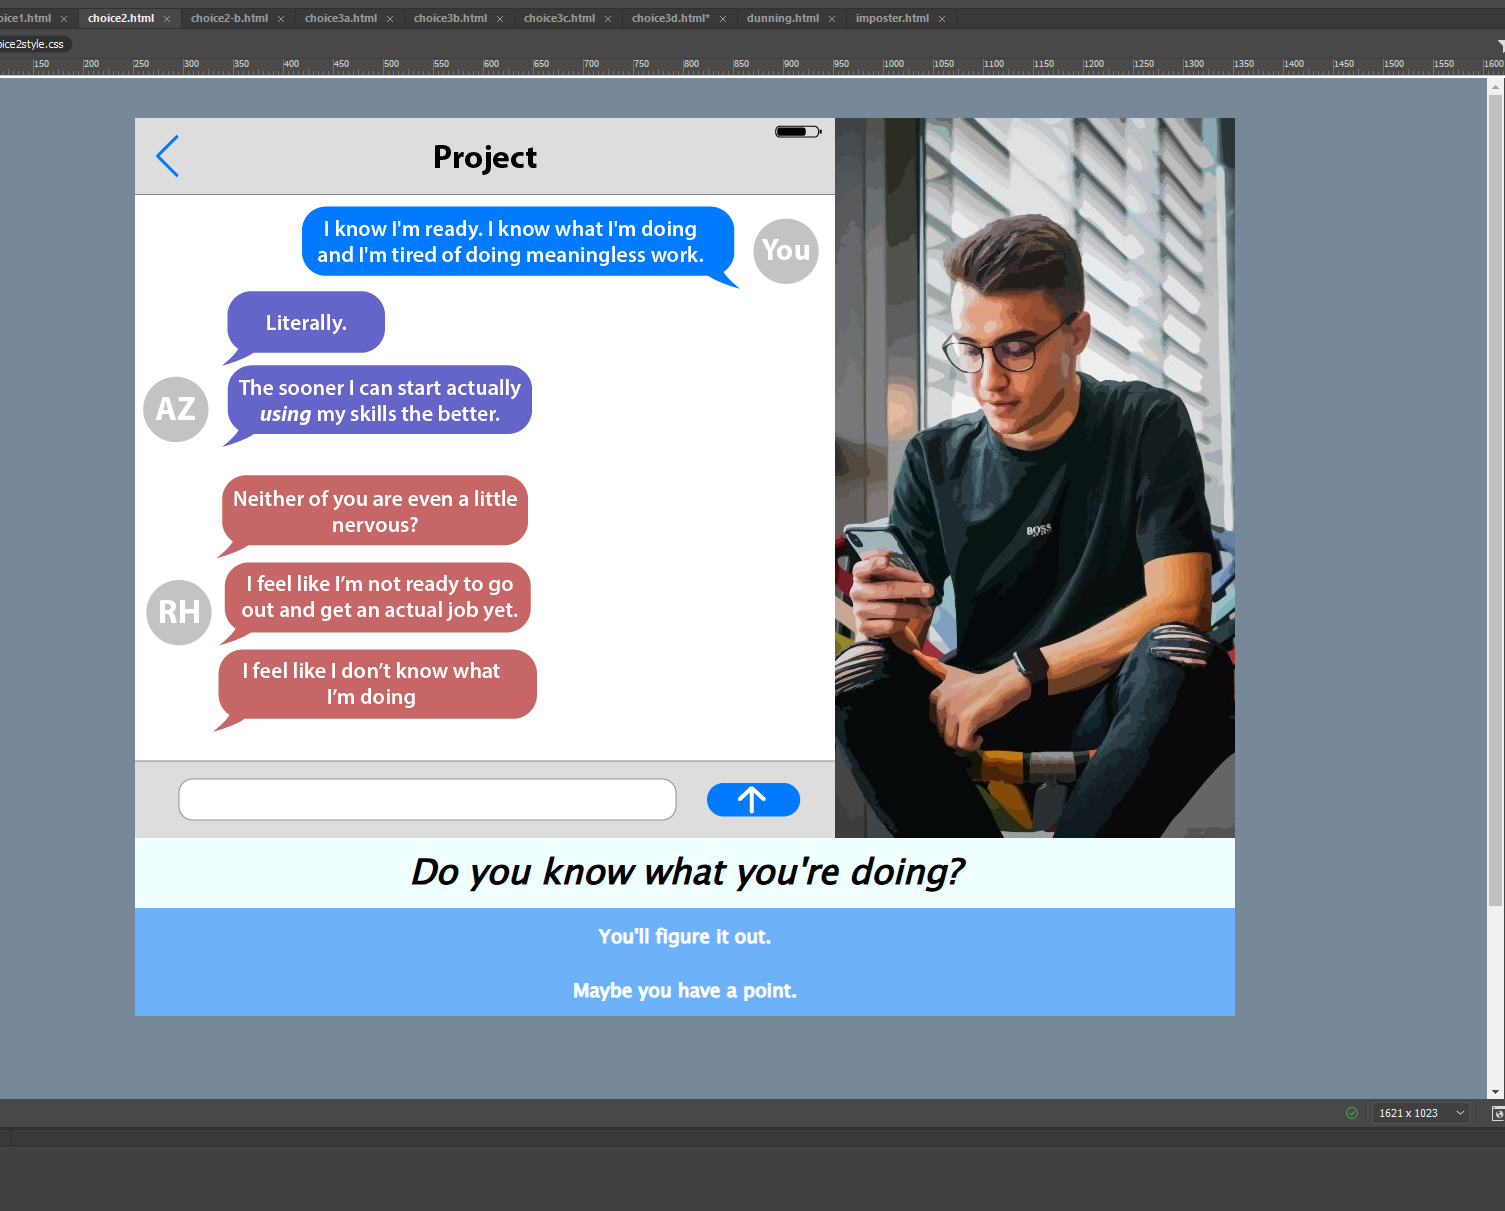Image resolution: width=1505 pixels, height=1211 pixels.
Task: Click the AZ avatar circle
Action: pos(176,409)
